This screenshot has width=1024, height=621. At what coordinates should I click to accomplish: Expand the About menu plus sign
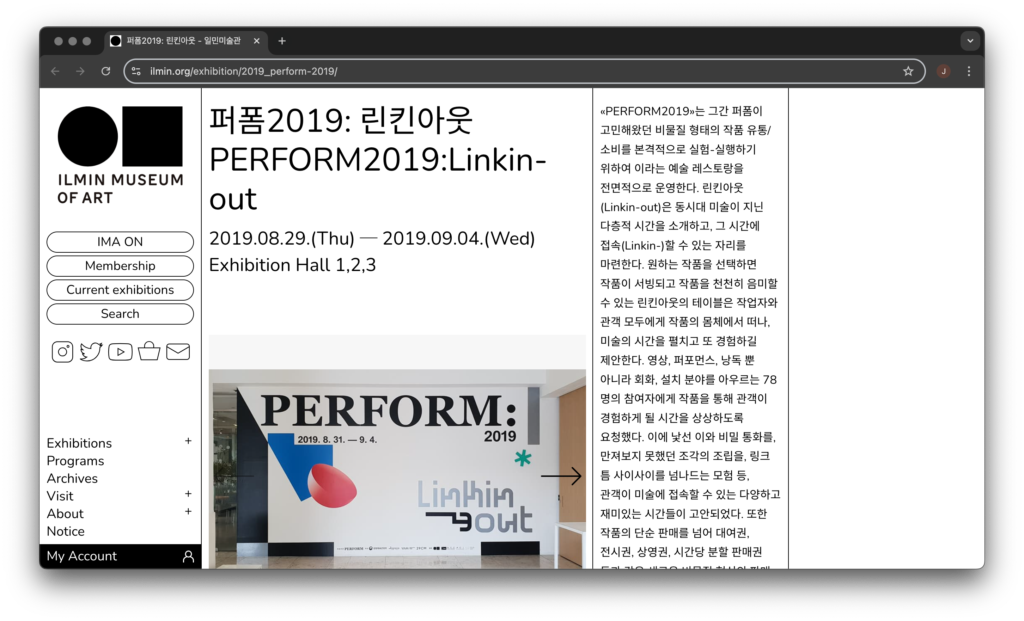point(188,512)
